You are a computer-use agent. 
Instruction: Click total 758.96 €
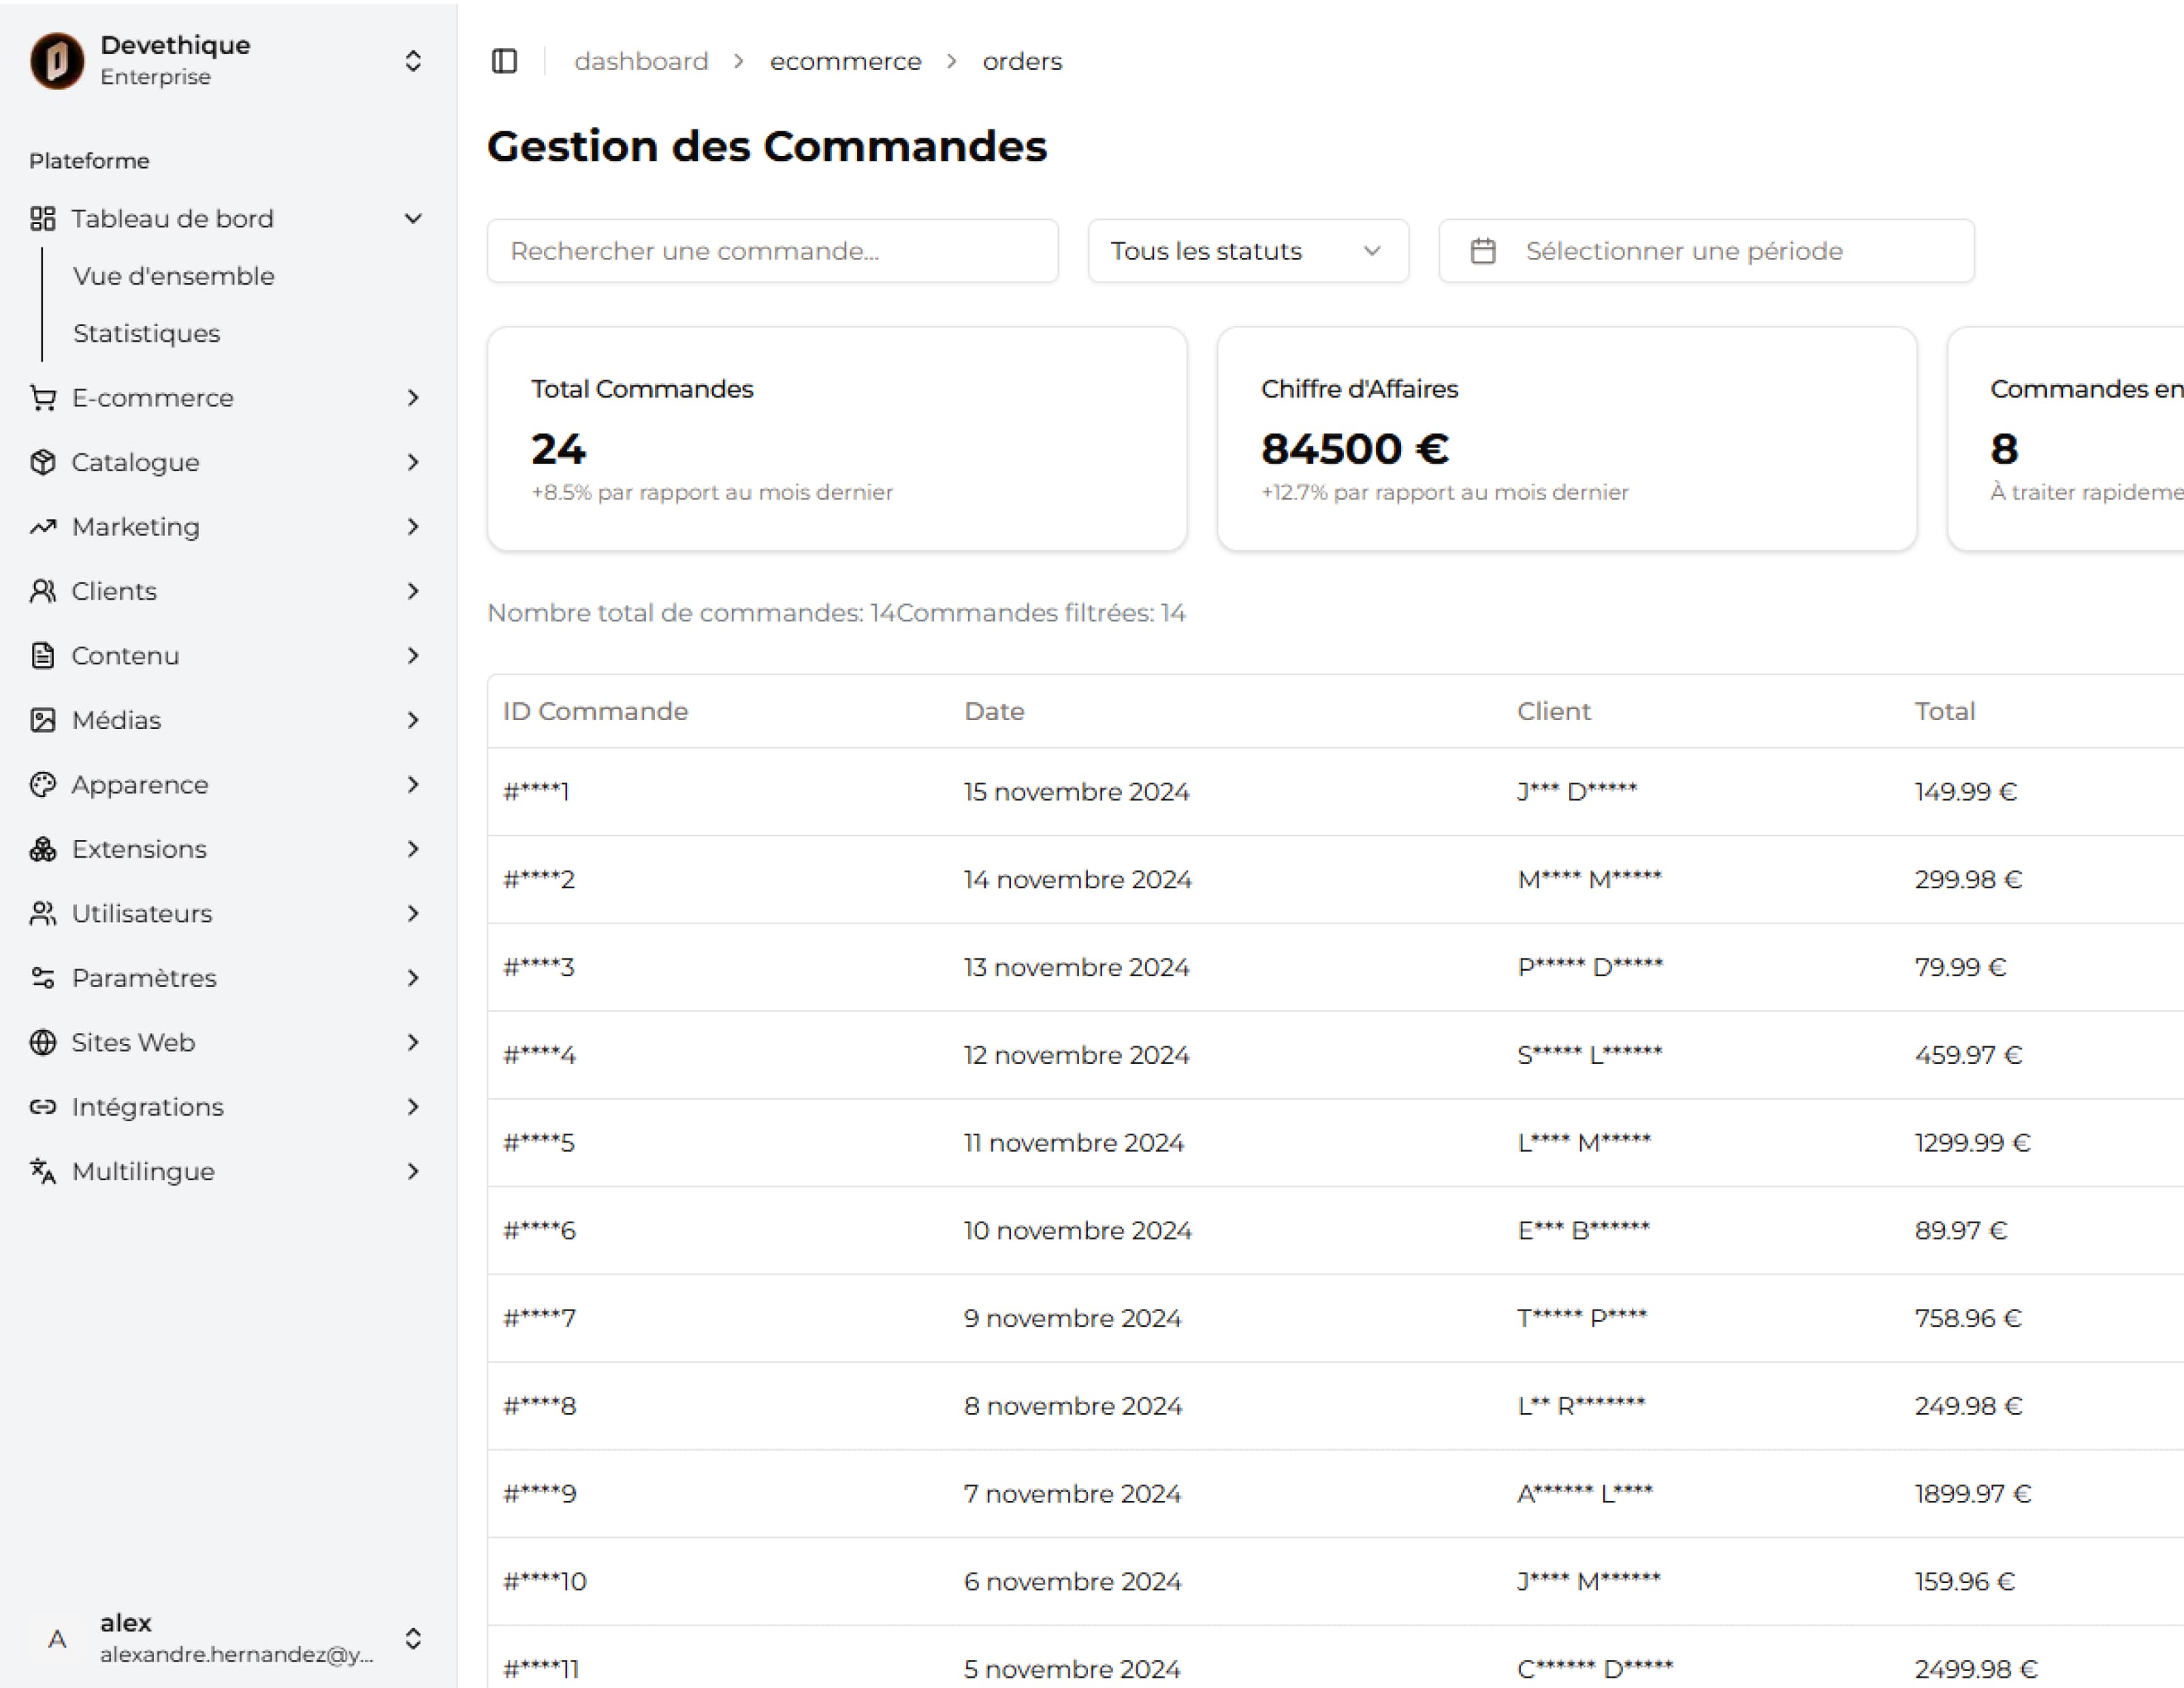1967,1318
